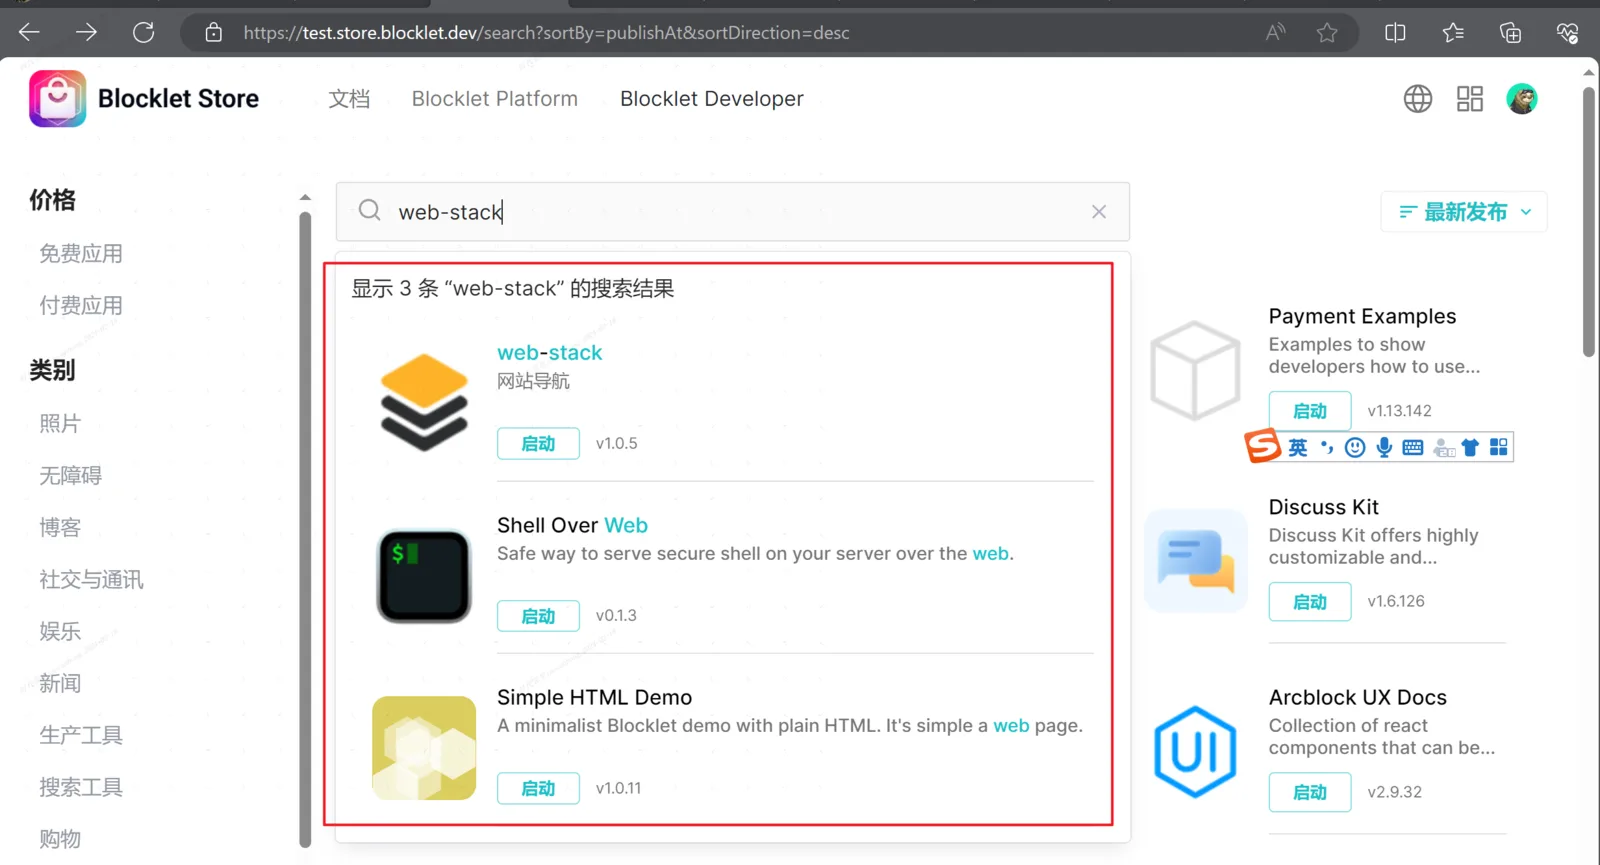Open the Shell Over Web result title
Image resolution: width=1600 pixels, height=865 pixels.
572,526
